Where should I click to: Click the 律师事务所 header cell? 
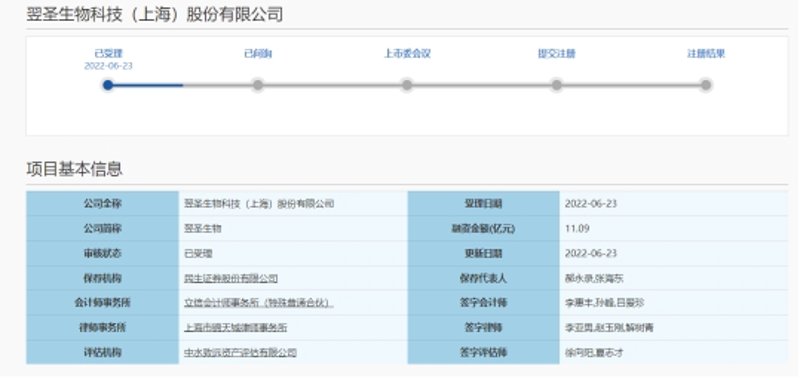click(x=103, y=327)
